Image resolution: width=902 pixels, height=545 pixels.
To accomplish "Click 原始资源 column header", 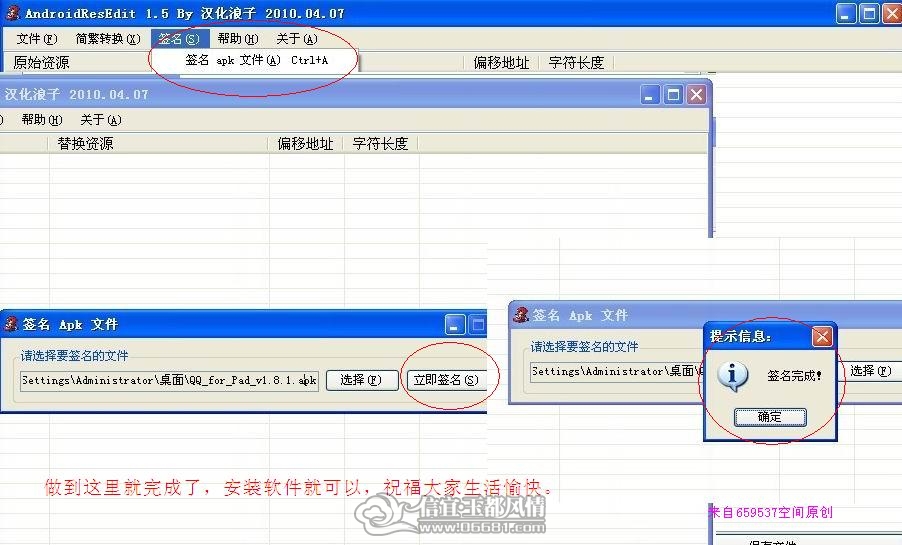I will (41, 62).
